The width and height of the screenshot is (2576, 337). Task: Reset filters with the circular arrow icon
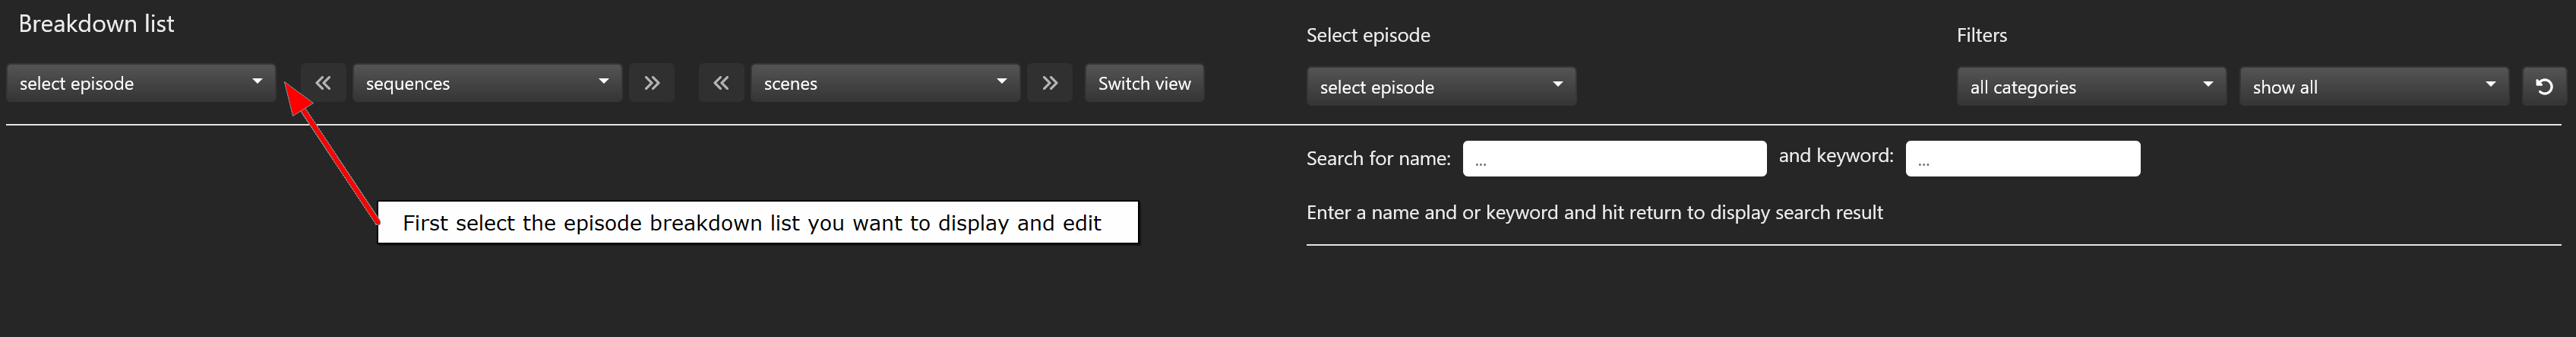tap(2544, 87)
